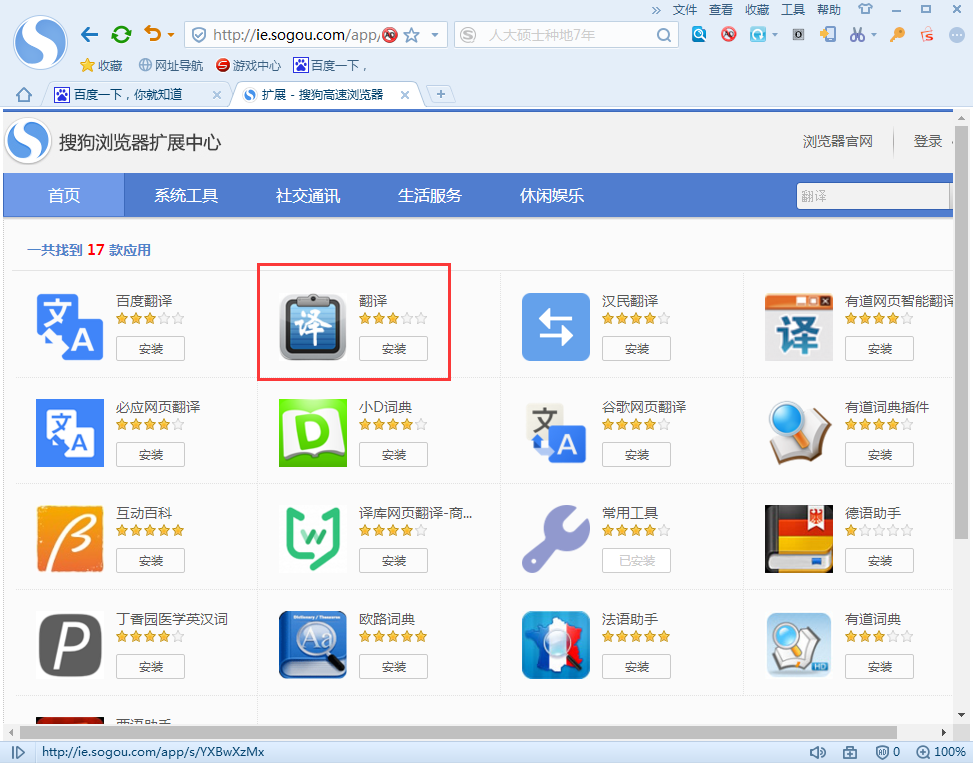Click the green page refresh icon
The image size is (973, 763).
point(121,33)
